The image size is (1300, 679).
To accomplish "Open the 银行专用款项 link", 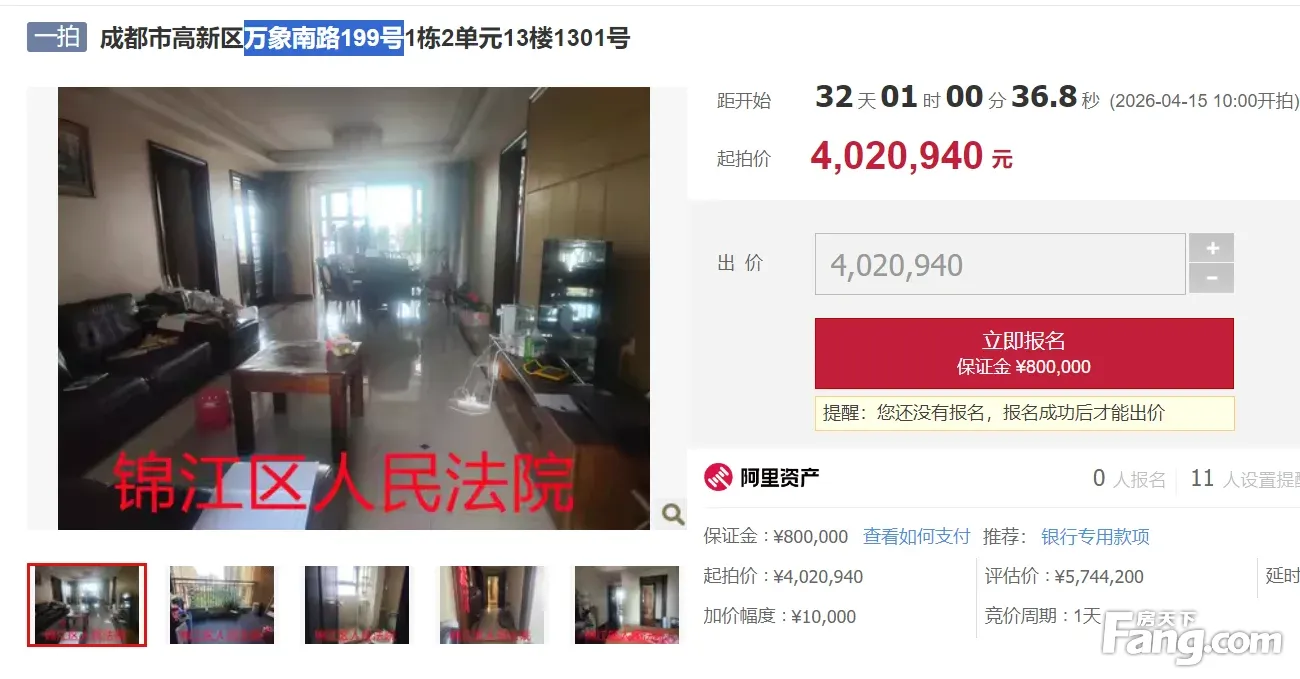I will point(1095,537).
